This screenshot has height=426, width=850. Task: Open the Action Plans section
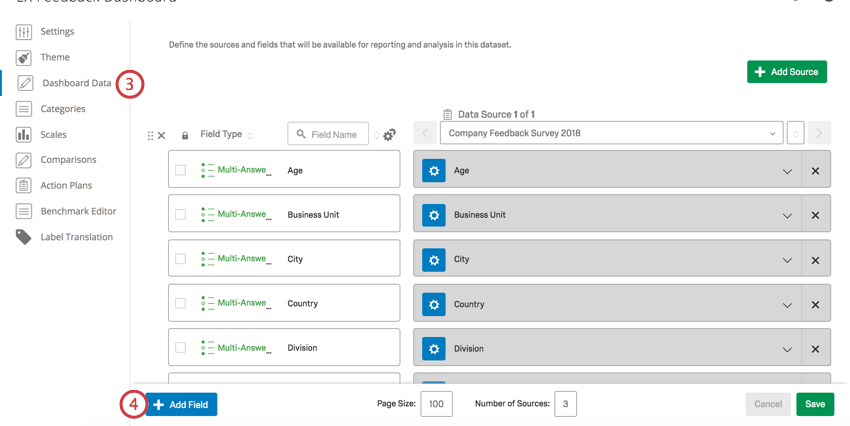pyautogui.click(x=66, y=185)
